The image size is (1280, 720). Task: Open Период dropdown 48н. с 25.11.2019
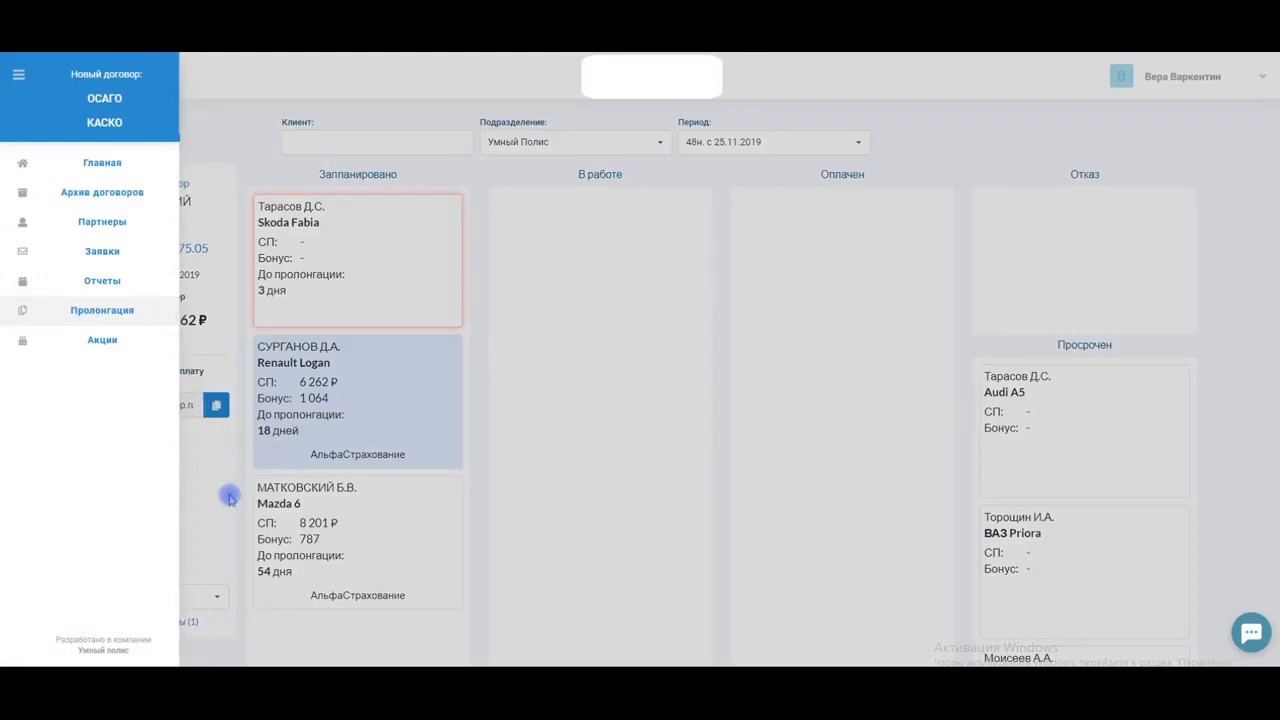(x=773, y=142)
